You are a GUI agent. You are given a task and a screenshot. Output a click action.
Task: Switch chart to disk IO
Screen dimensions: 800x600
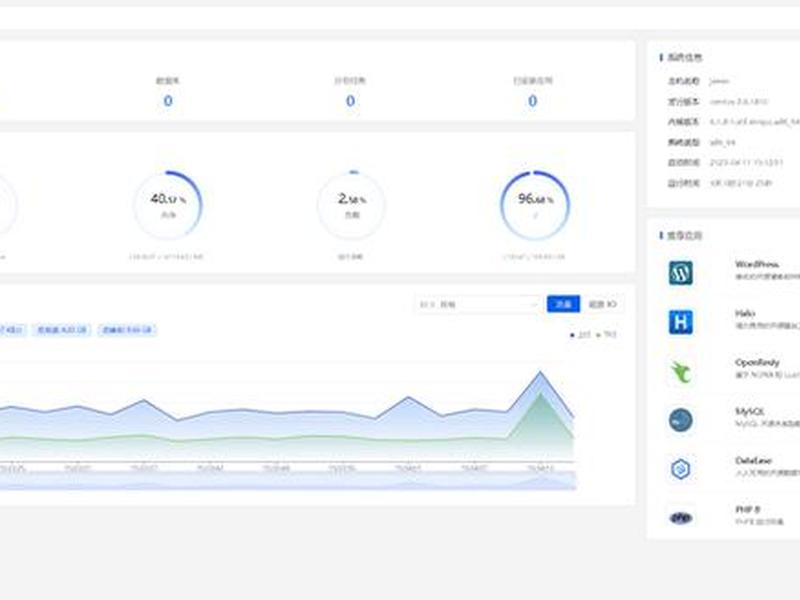point(603,304)
